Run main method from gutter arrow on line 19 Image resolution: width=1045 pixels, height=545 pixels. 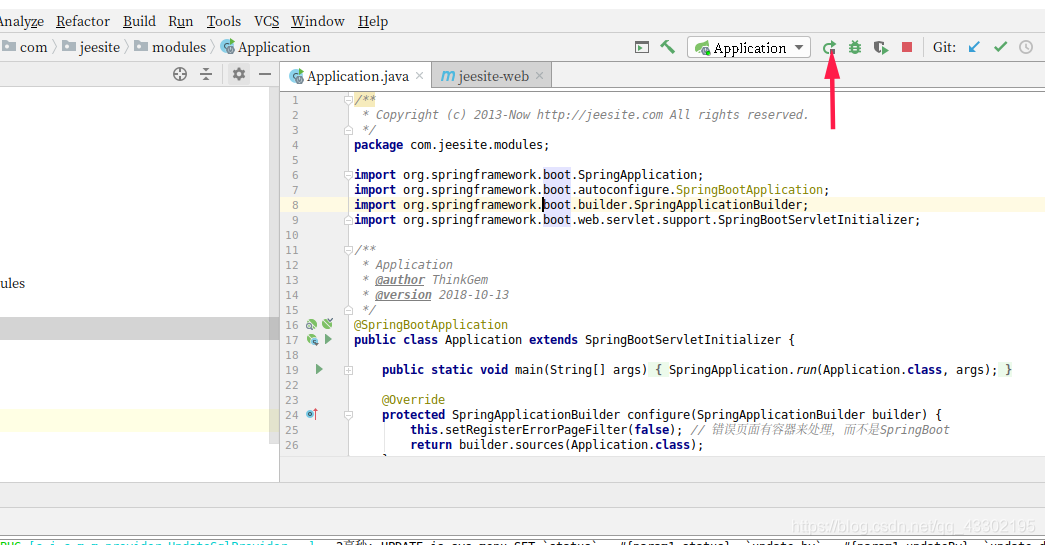pos(319,370)
